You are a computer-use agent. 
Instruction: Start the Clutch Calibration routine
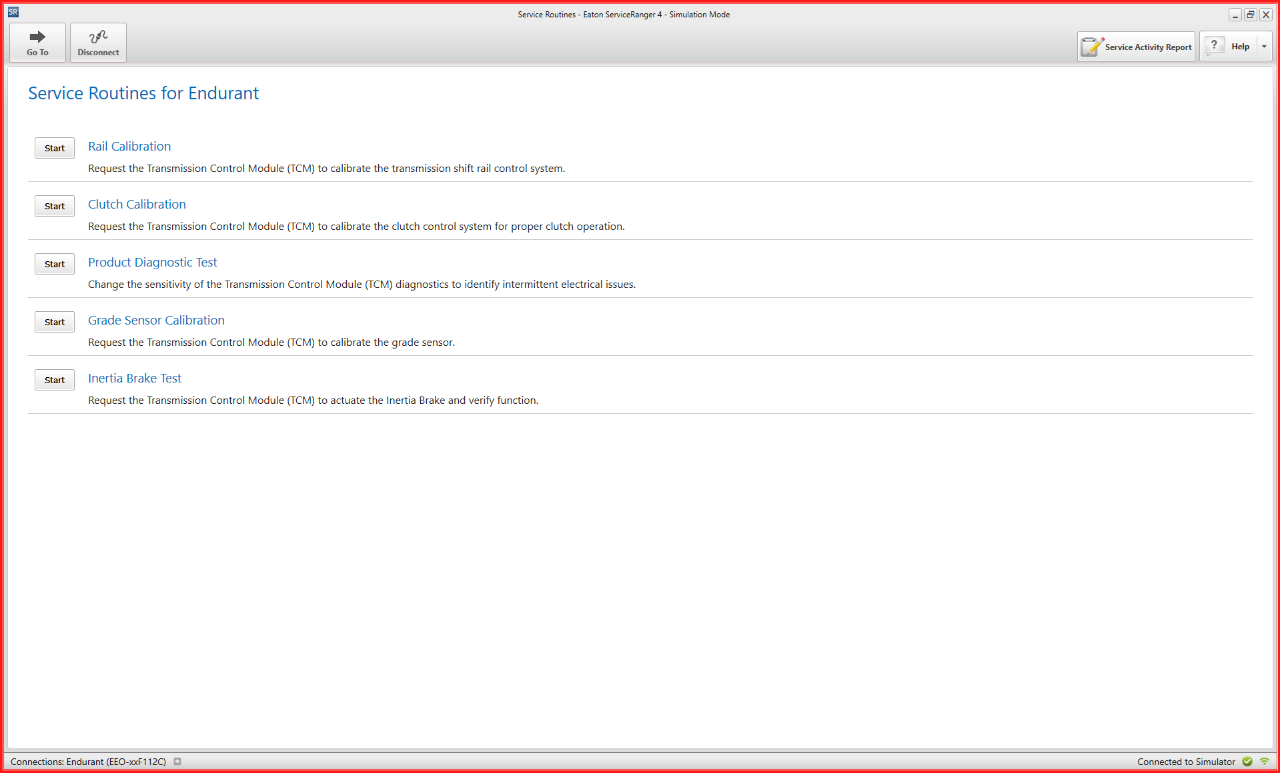54,206
